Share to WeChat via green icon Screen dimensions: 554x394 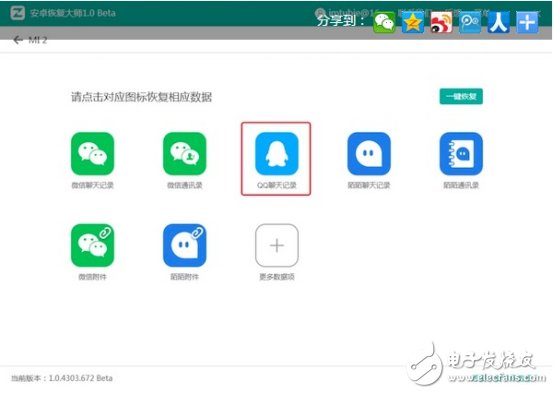coord(384,22)
